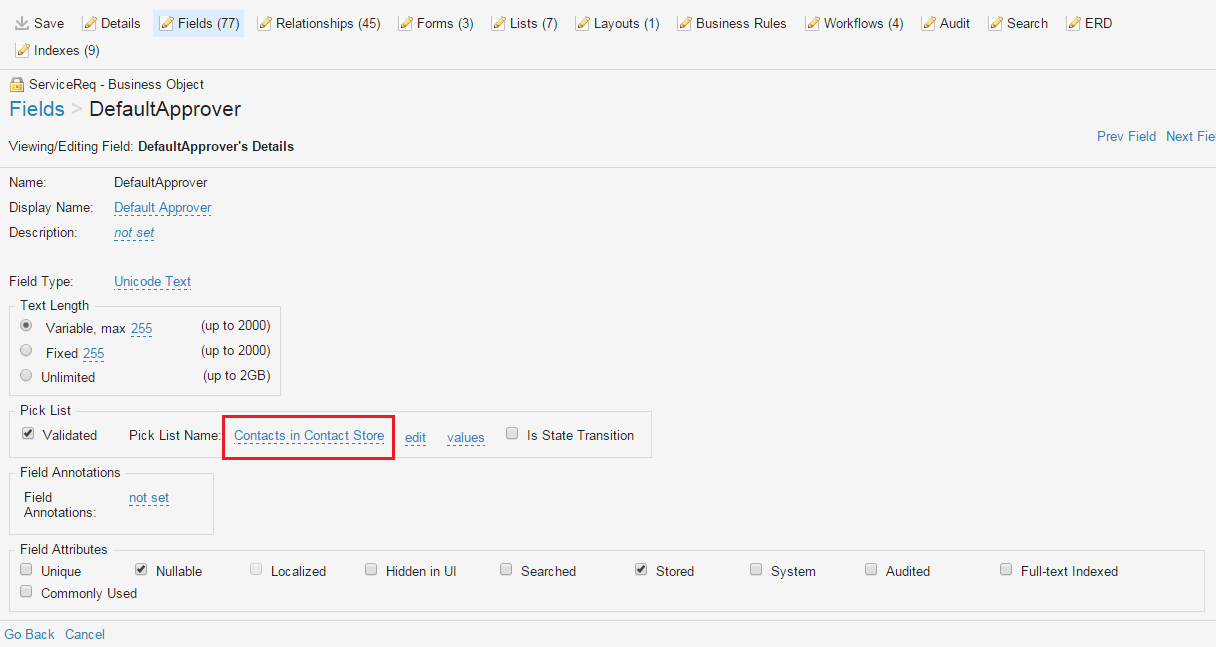Click the pencil icon beside Indexes (9)
The width and height of the screenshot is (1216, 647).
click(x=22, y=50)
